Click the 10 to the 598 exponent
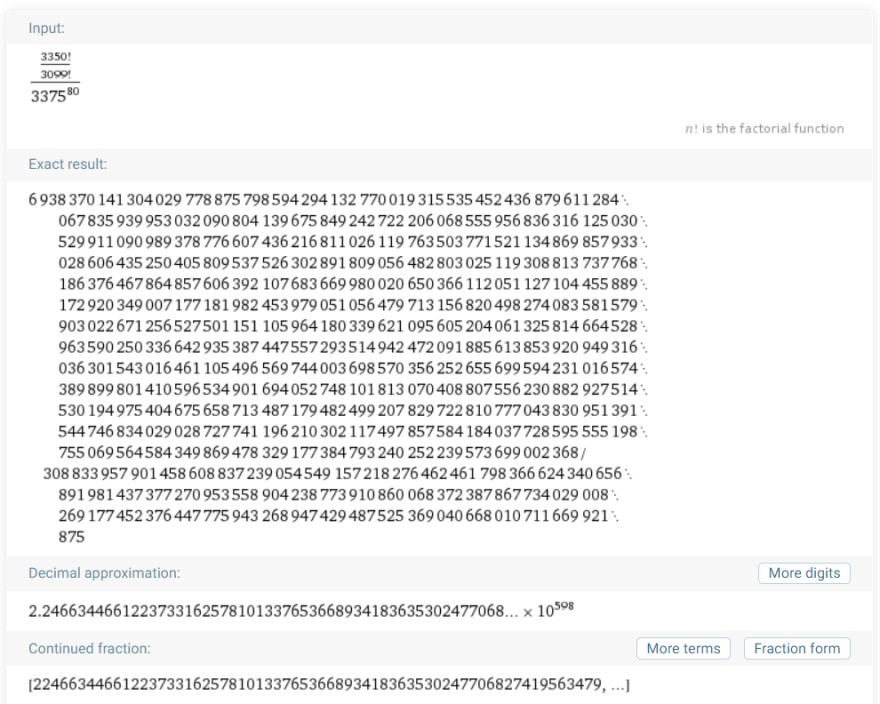Viewport: 880px width, 704px height. 555,609
